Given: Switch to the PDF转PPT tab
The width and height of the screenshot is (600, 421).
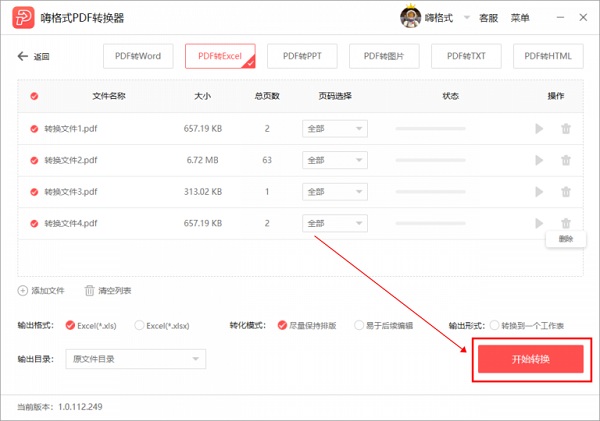Looking at the screenshot, I should pos(303,57).
